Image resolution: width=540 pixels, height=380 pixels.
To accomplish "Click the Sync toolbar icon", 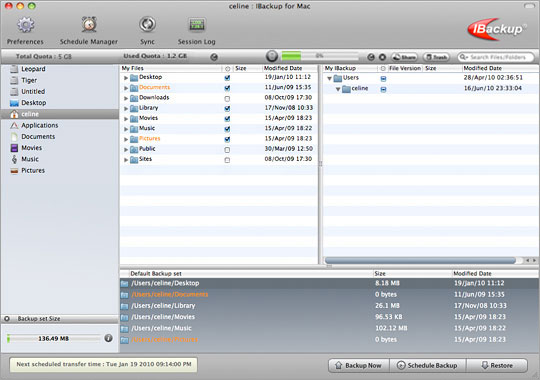I will coord(147,24).
